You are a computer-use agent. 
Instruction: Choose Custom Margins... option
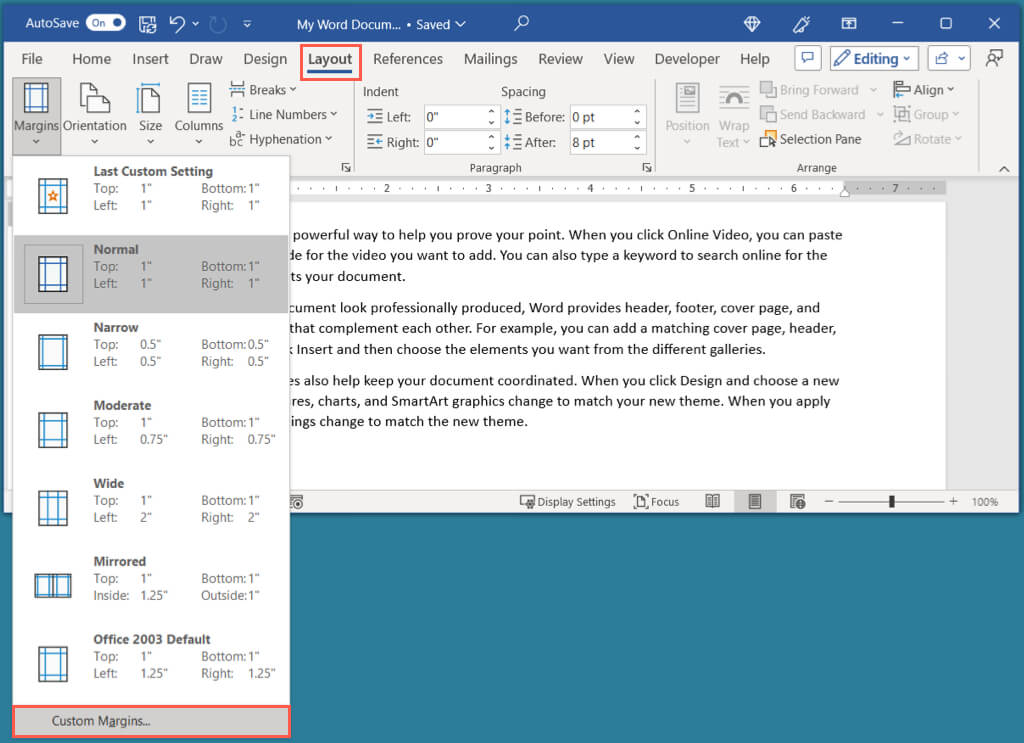pos(151,721)
